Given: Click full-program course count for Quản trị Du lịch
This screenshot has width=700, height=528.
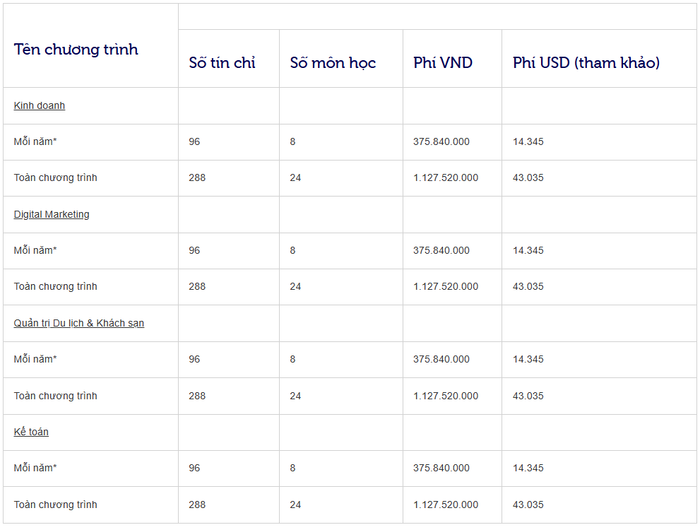Looking at the screenshot, I should pyautogui.click(x=295, y=395).
